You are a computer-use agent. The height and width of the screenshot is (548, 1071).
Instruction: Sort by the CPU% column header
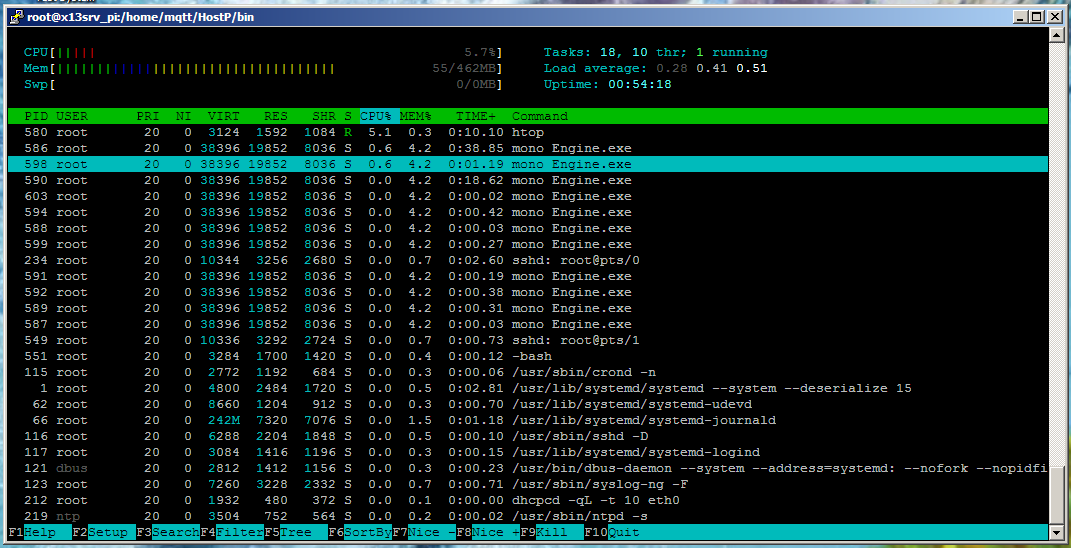pyautogui.click(x=379, y=116)
